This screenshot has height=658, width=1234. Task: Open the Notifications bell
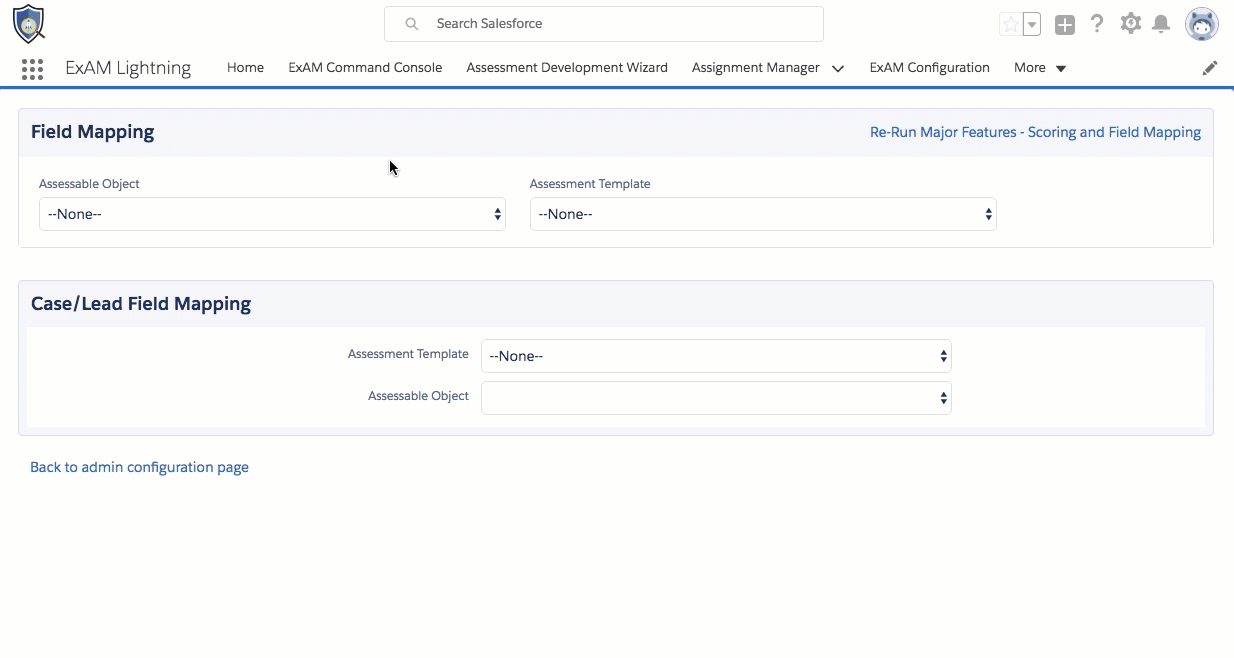tap(1161, 24)
